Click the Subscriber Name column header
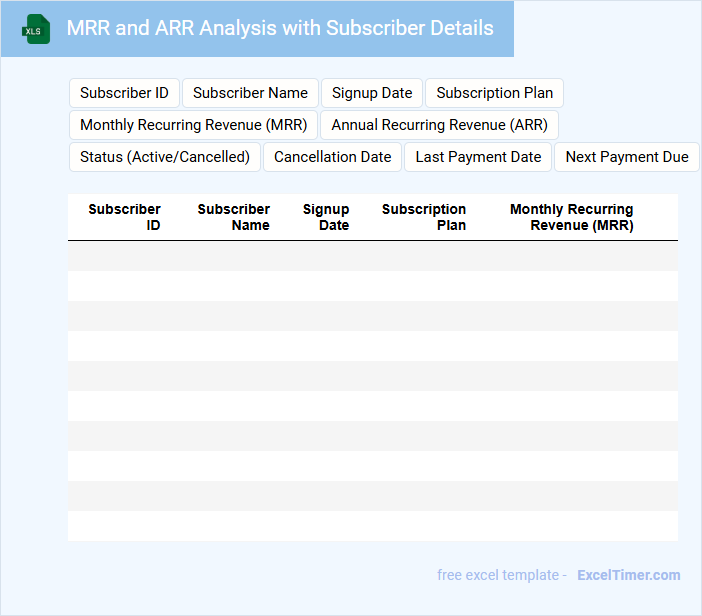 coord(233,217)
